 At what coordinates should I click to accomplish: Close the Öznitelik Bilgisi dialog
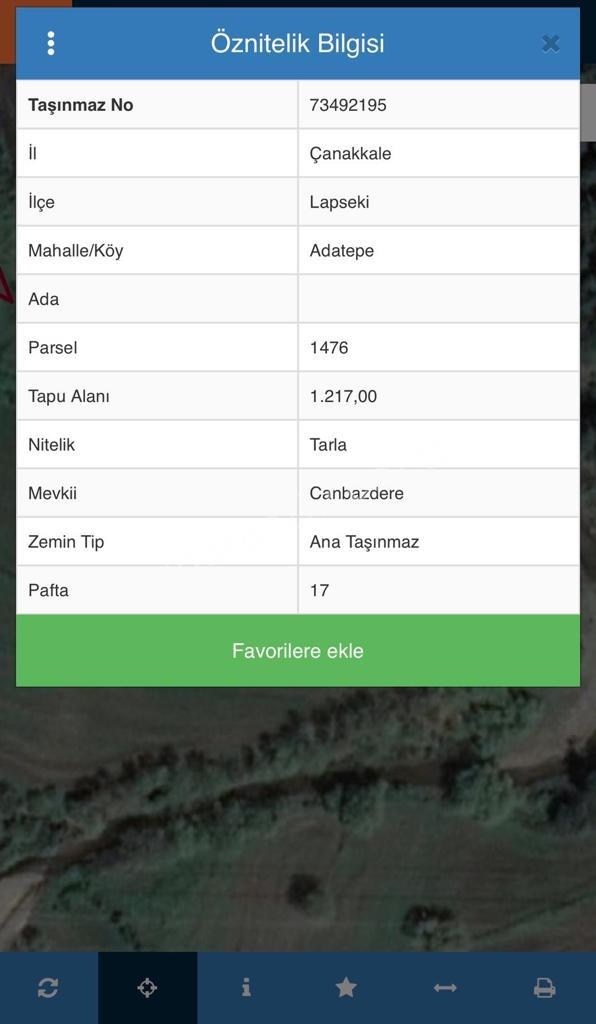[x=550, y=44]
